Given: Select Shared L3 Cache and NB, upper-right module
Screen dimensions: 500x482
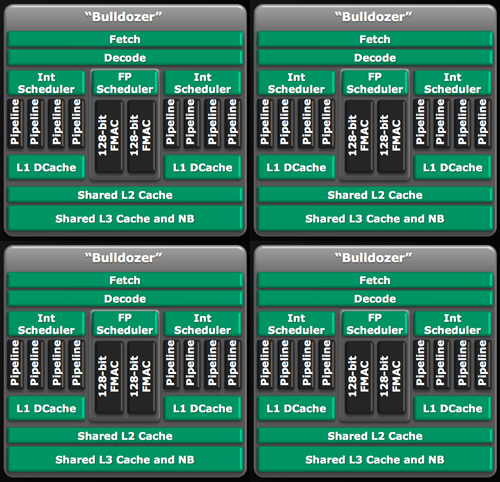Looking at the screenshot, I should tap(375, 219).
